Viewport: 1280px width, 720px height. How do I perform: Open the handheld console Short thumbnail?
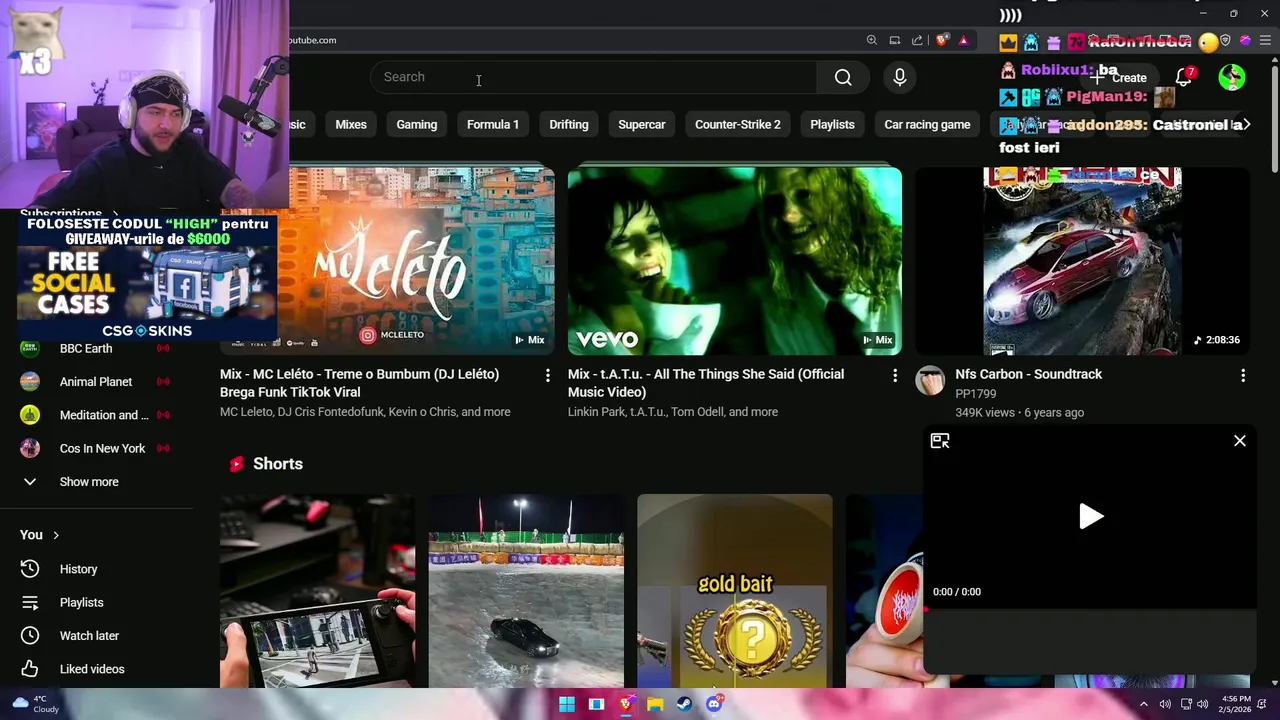point(317,591)
